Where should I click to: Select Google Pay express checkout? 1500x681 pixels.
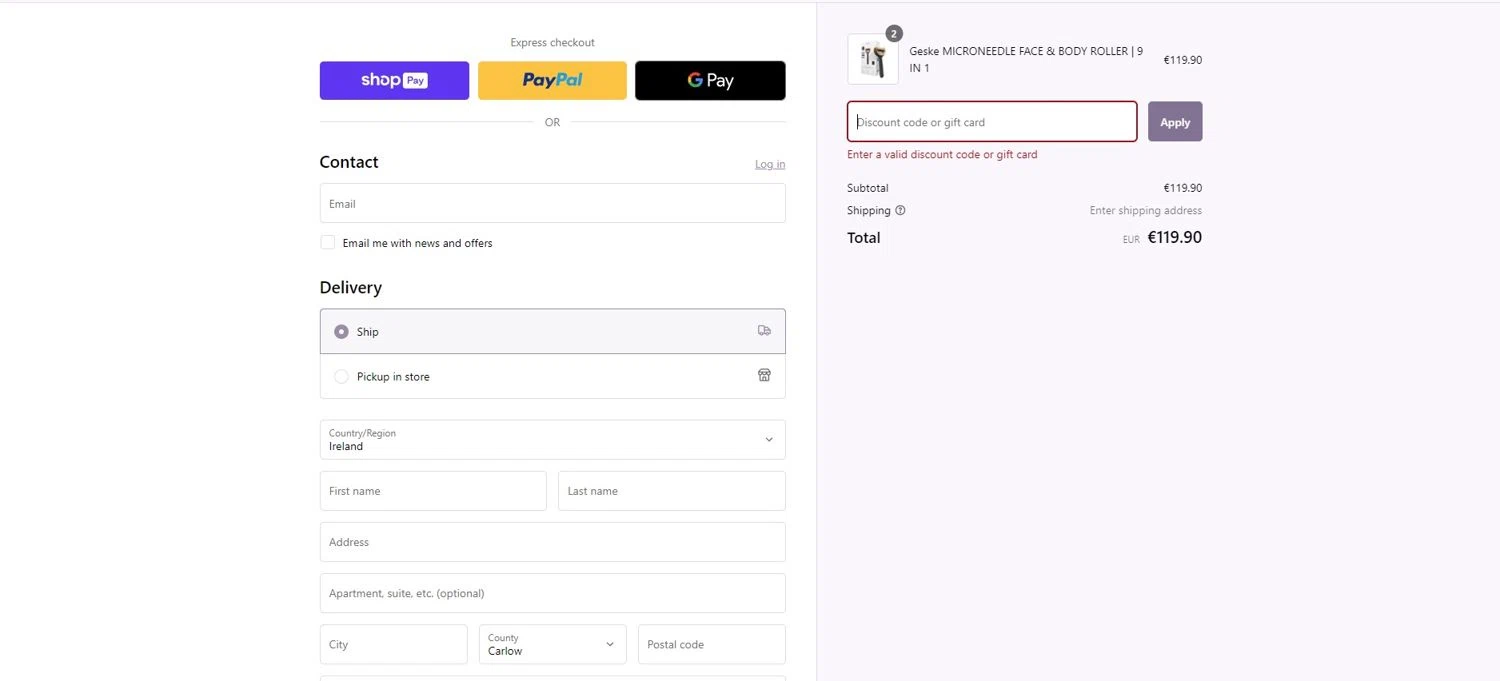[710, 81]
